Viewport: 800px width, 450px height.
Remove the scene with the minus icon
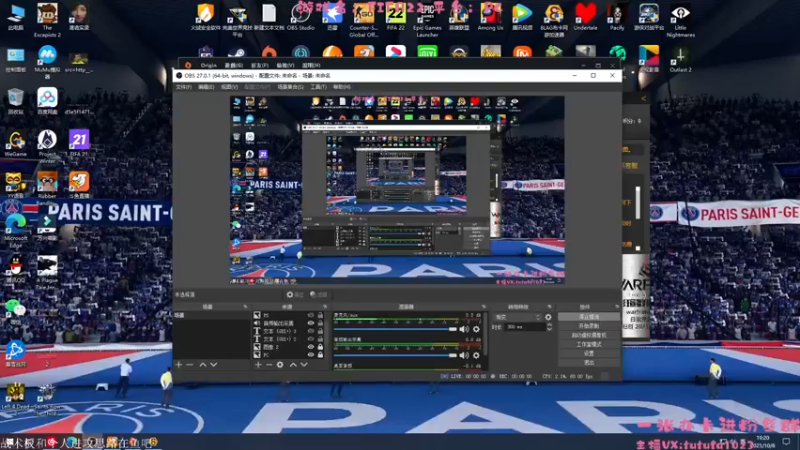point(190,365)
